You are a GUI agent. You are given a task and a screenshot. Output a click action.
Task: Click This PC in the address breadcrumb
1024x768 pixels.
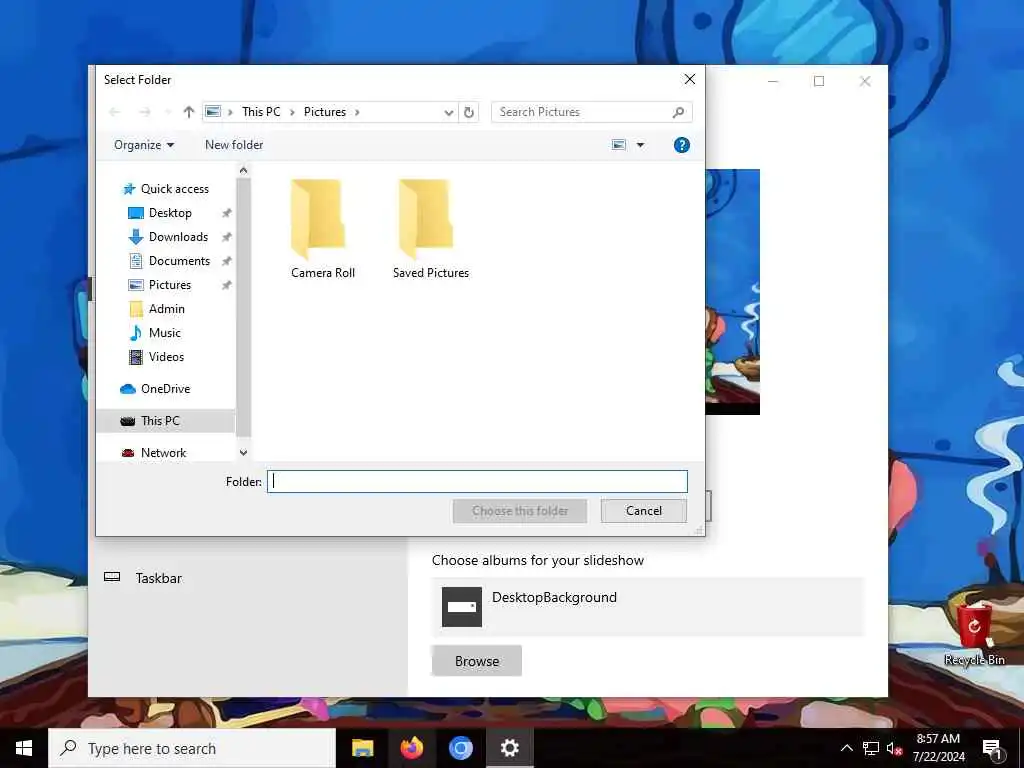point(261,112)
